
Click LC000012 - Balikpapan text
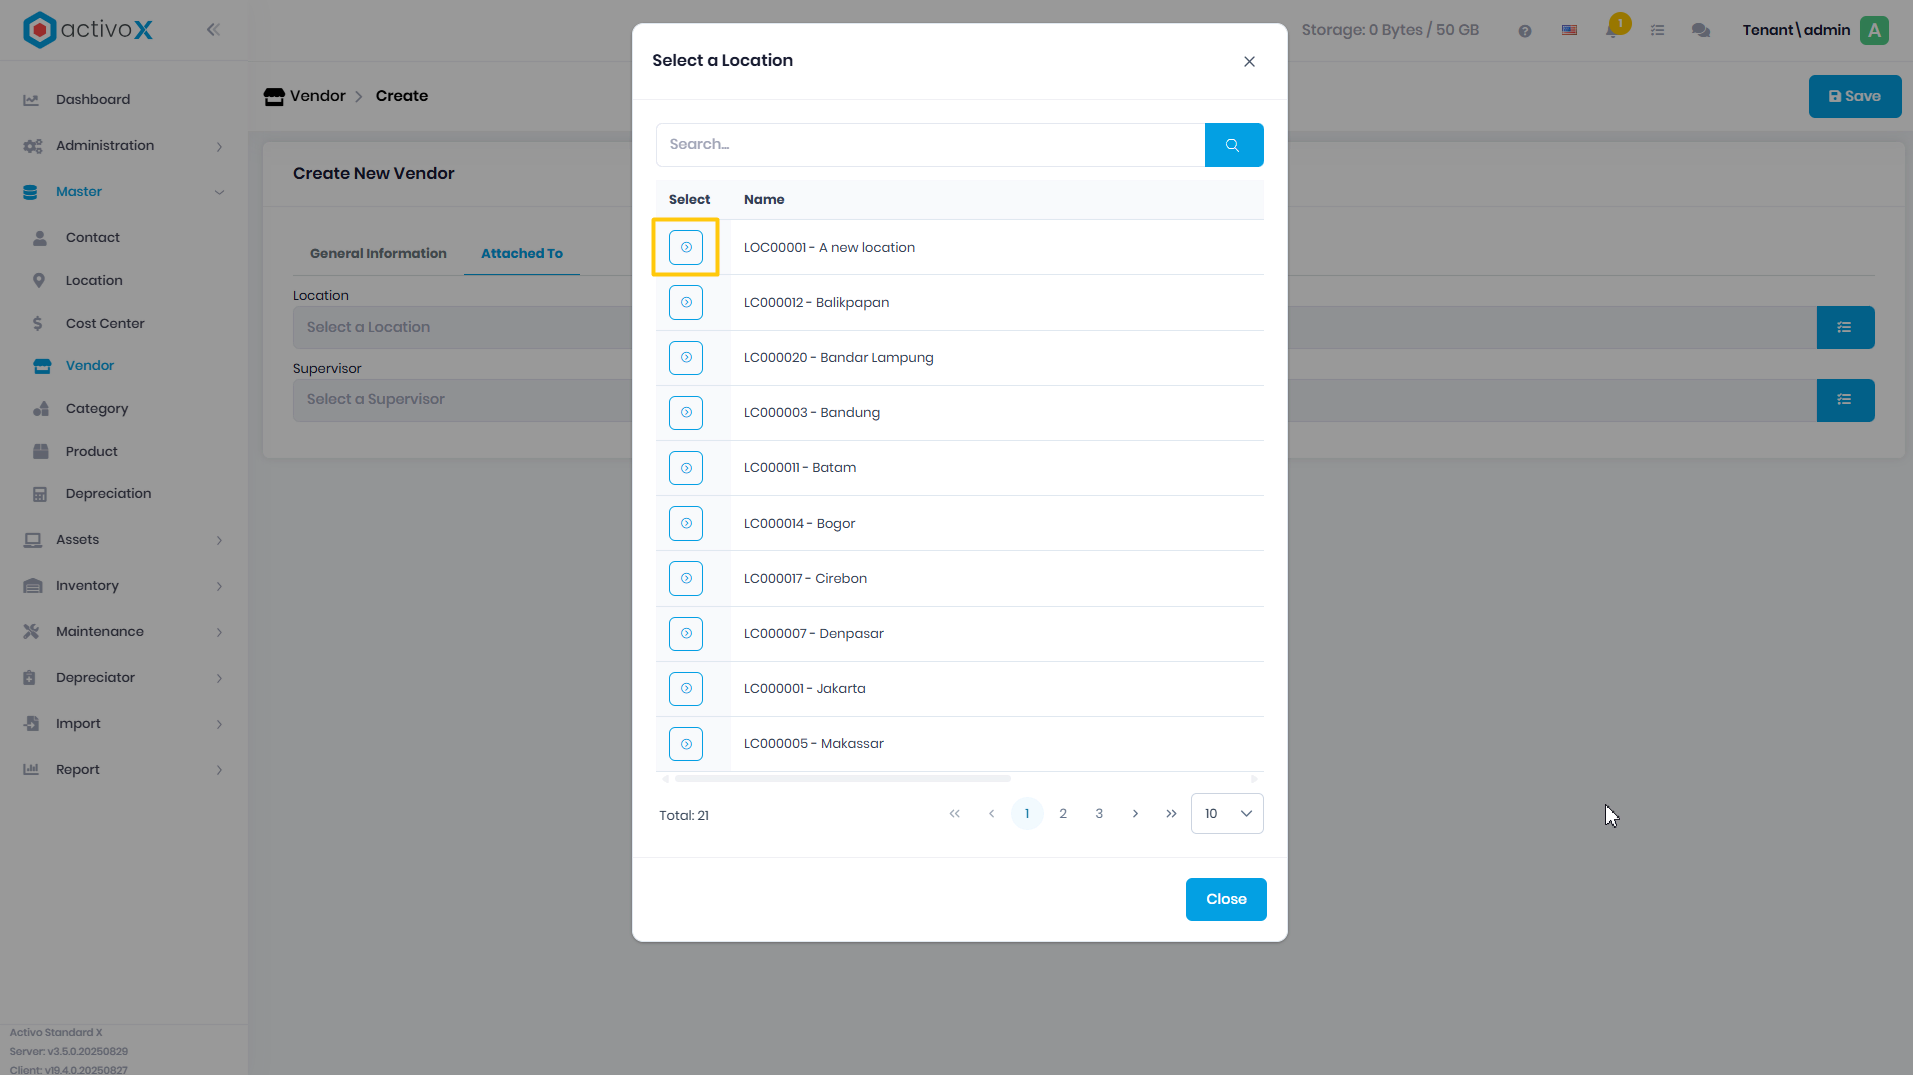pyautogui.click(x=816, y=302)
